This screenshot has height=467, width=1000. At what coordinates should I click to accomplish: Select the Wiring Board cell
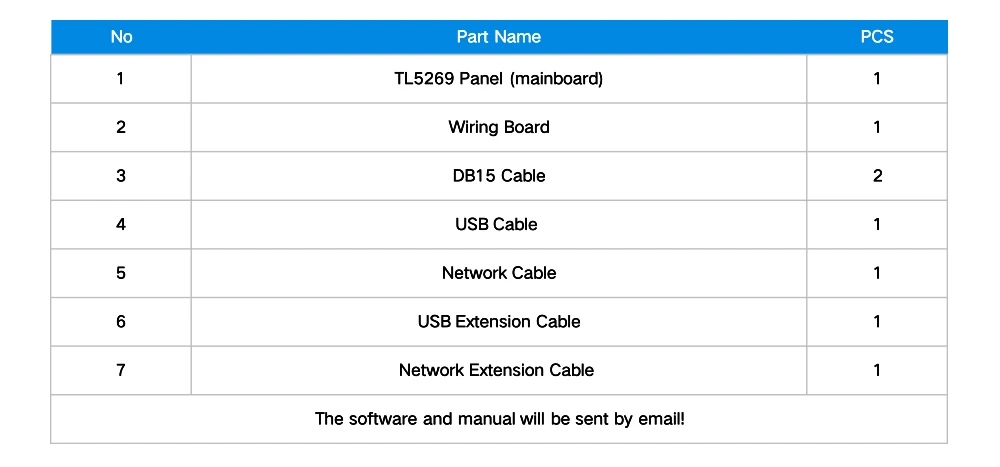pyautogui.click(x=498, y=127)
